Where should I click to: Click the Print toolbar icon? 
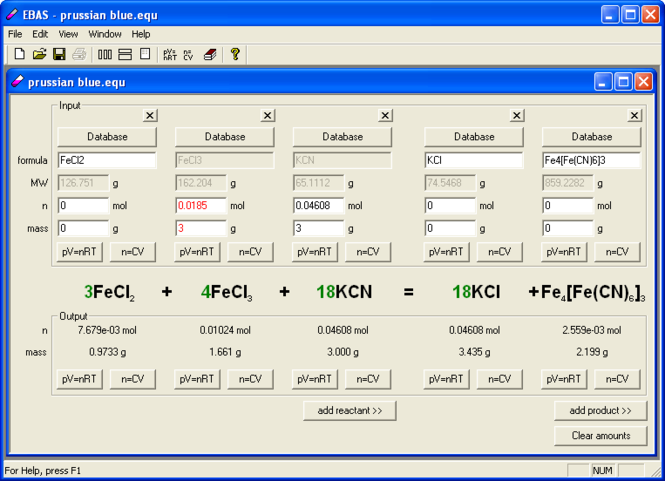click(x=79, y=54)
